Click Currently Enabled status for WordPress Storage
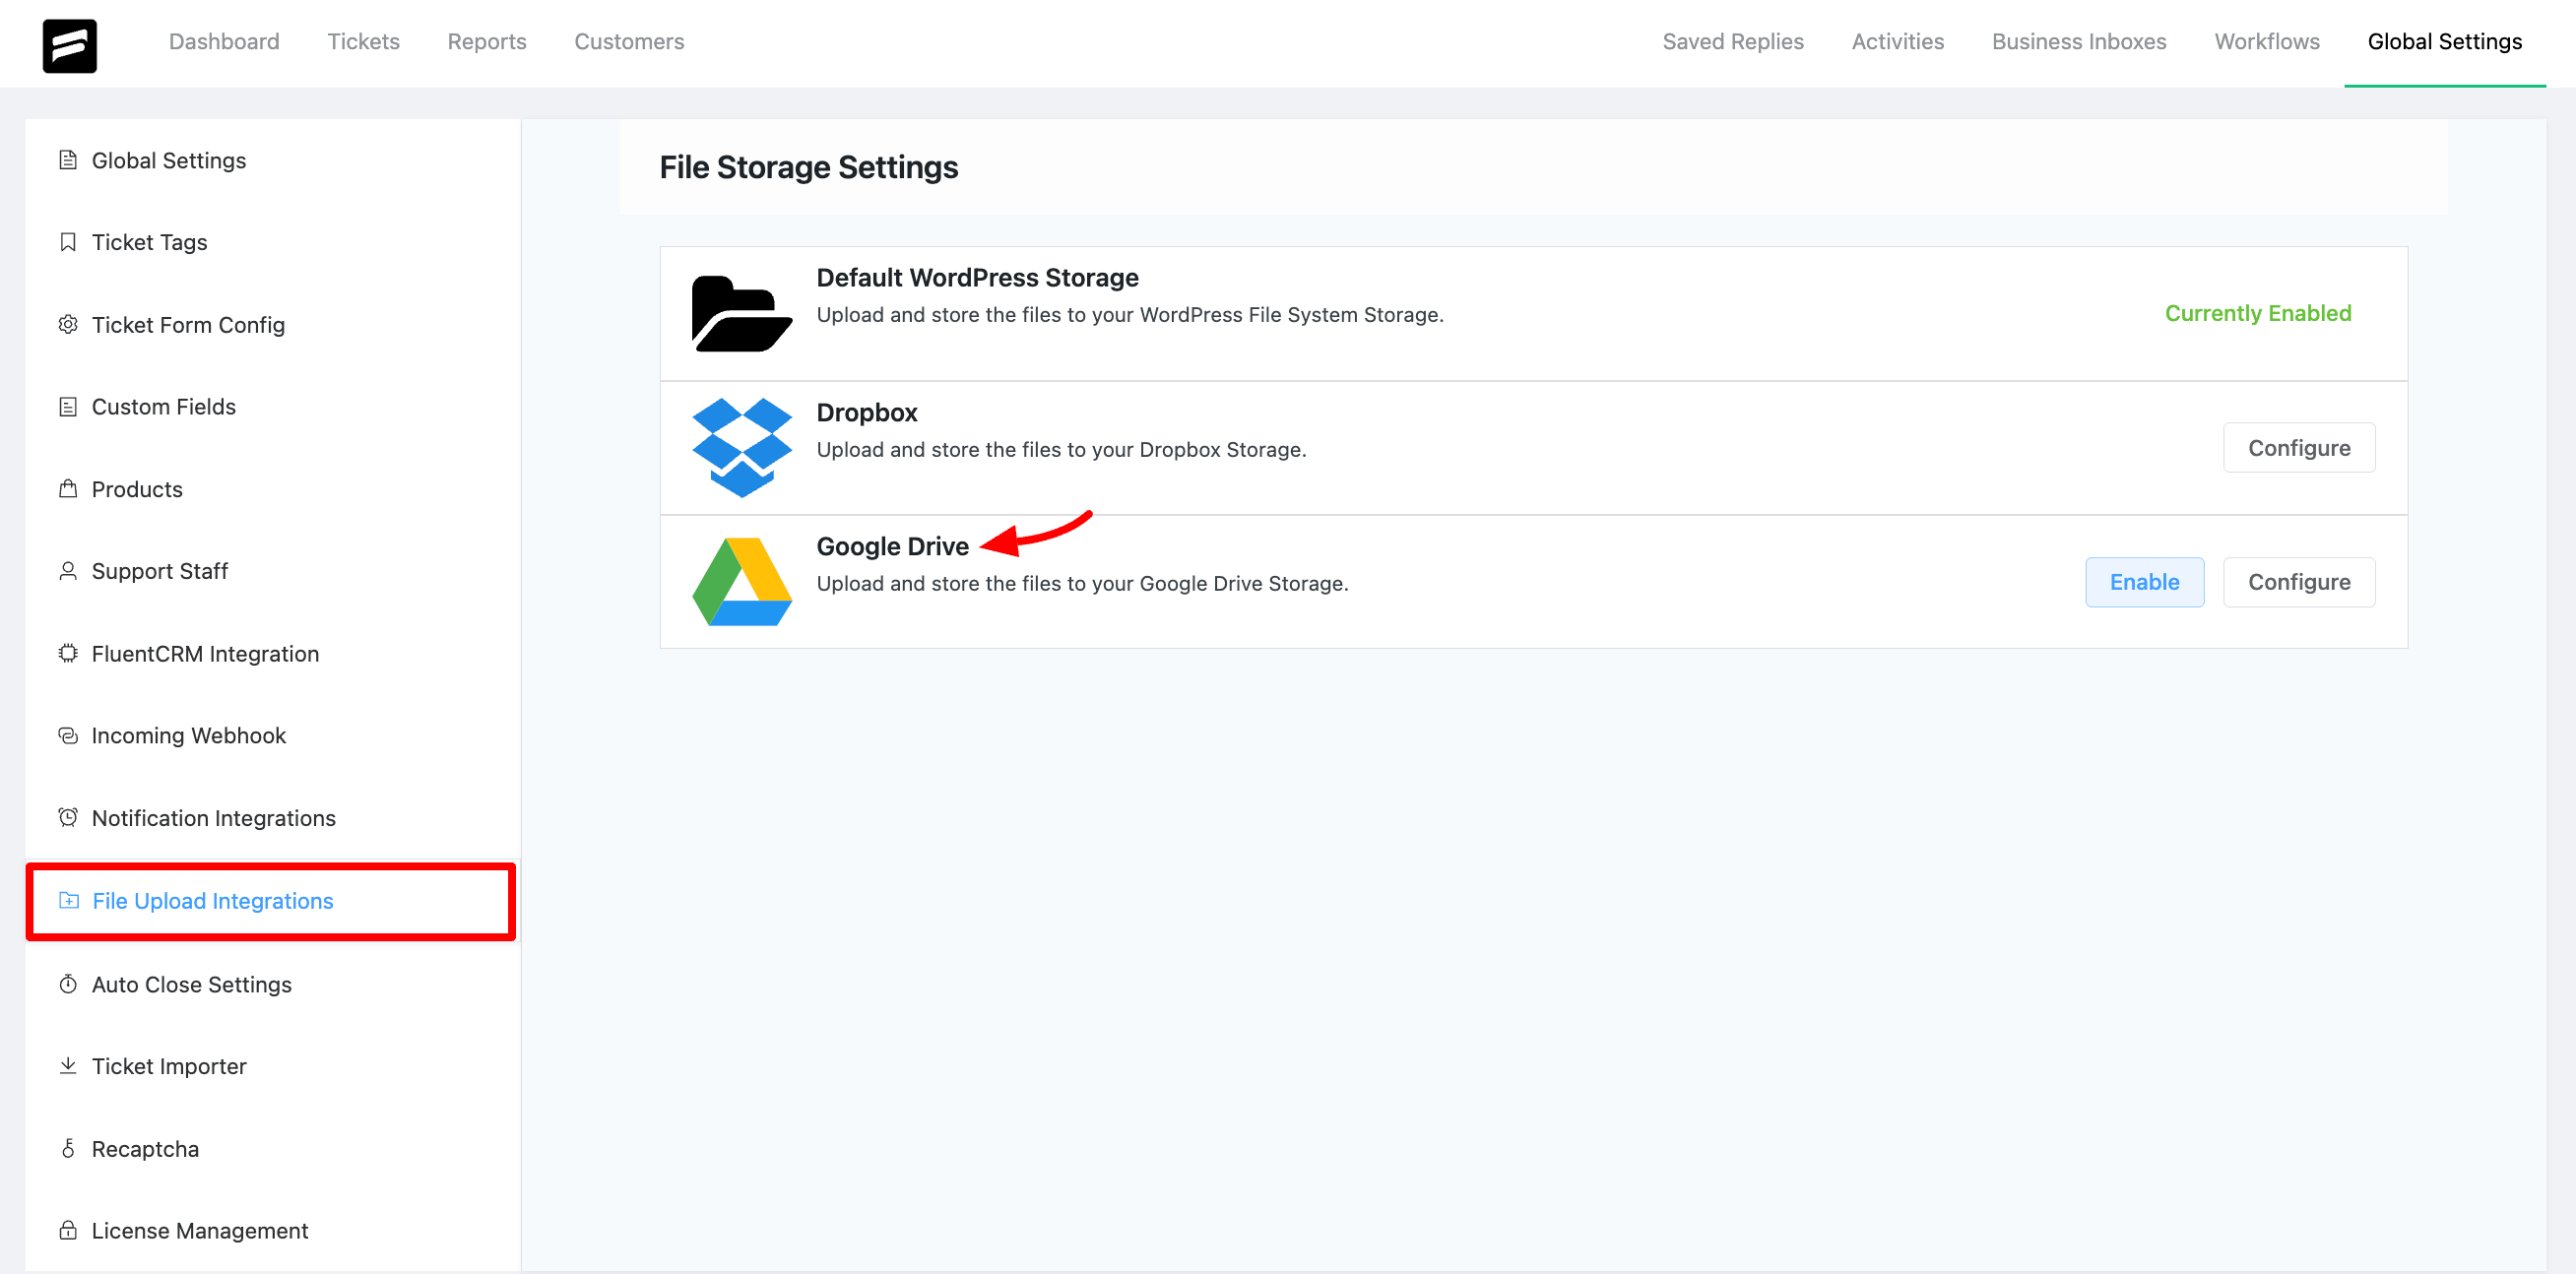This screenshot has height=1274, width=2576. point(2259,312)
